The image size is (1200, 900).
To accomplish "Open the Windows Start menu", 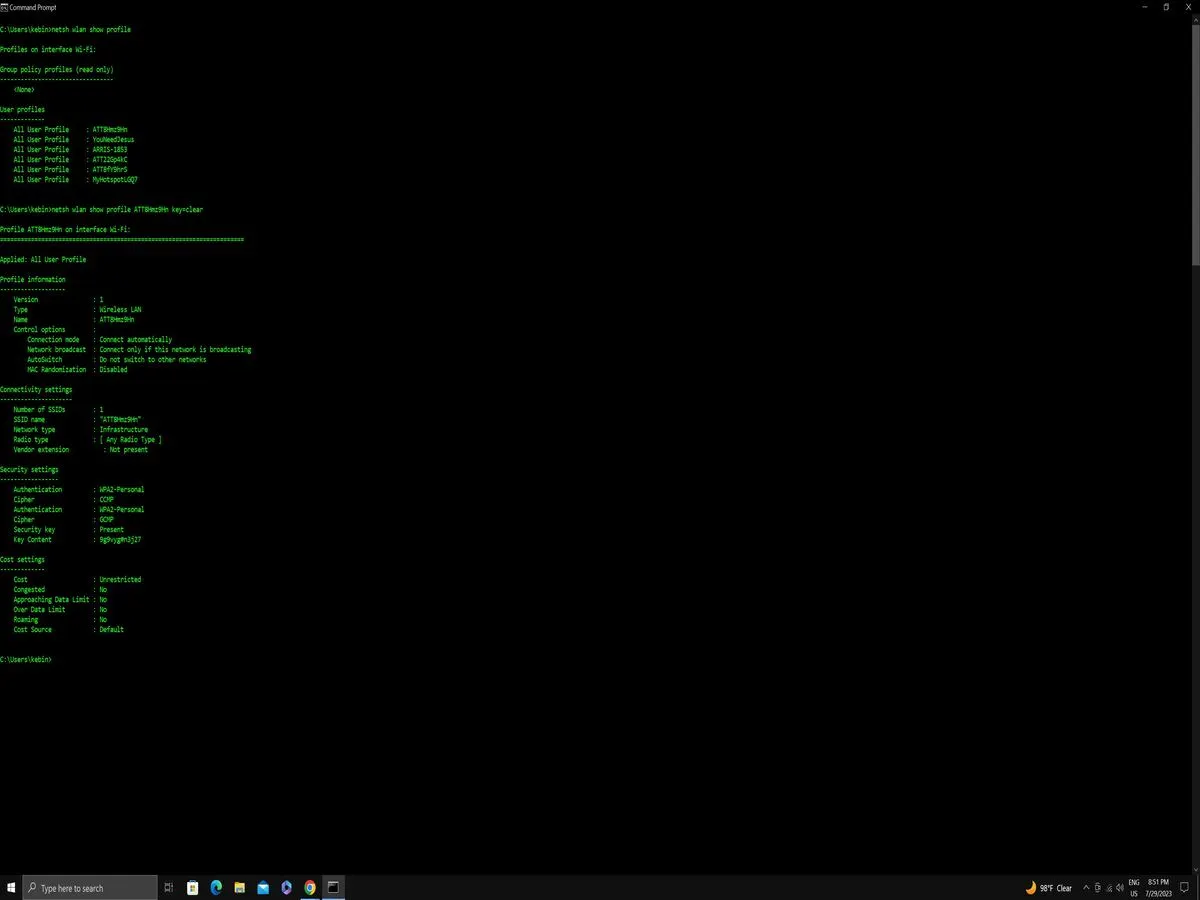I will click(x=11, y=887).
